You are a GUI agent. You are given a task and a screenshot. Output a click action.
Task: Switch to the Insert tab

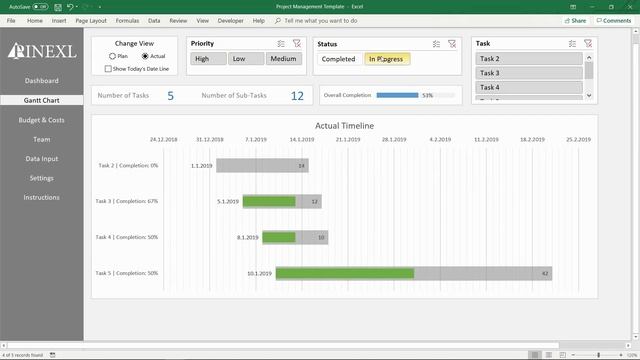[x=59, y=20]
